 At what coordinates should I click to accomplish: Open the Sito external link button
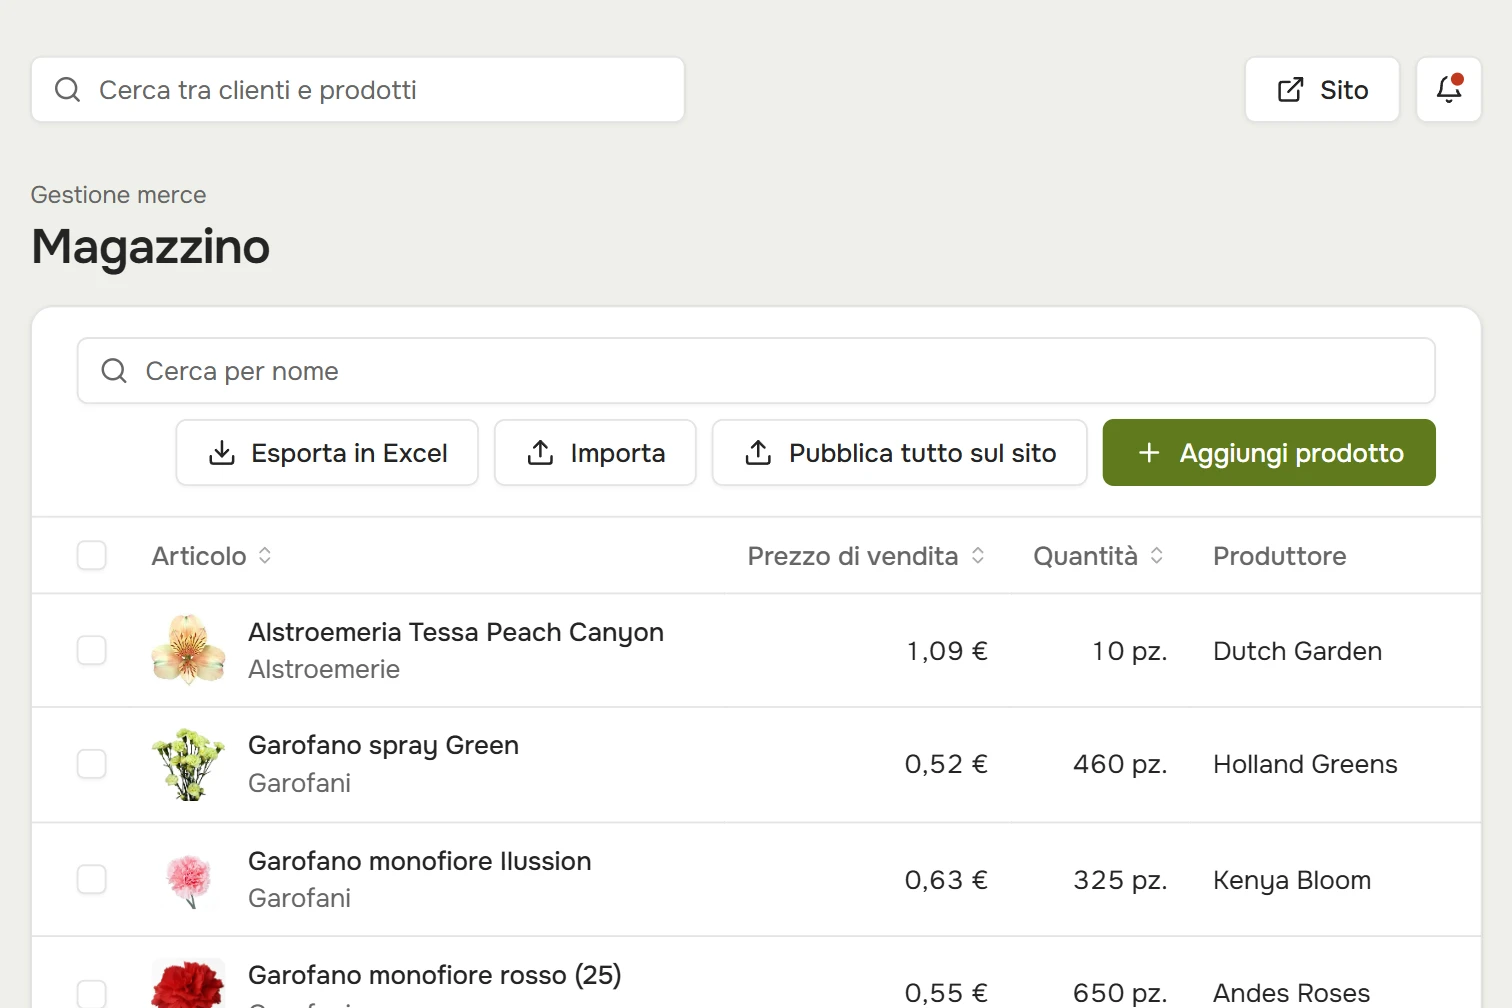pos(1322,89)
